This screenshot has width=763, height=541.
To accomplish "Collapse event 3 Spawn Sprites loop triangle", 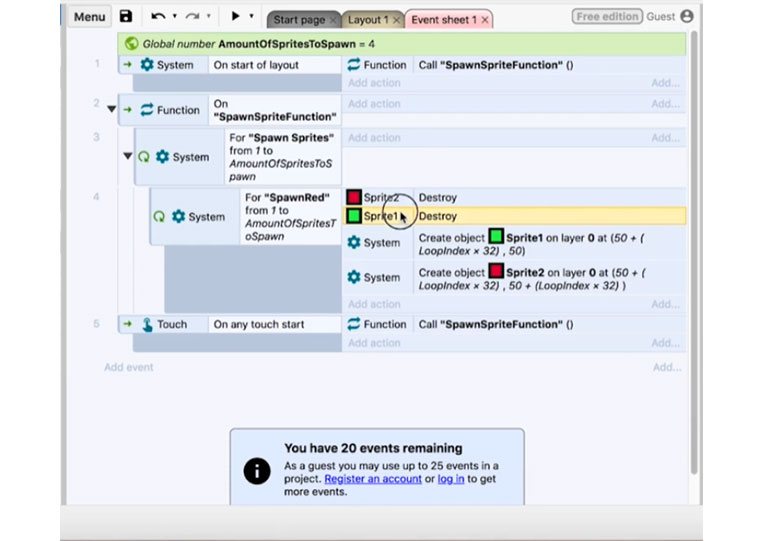I will click(127, 156).
